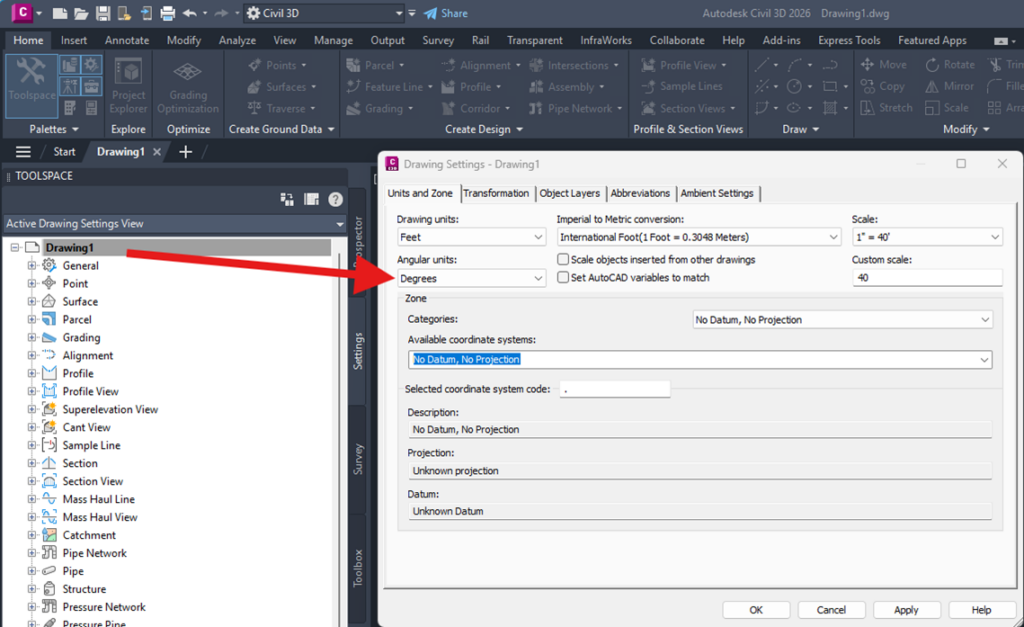The height and width of the screenshot is (627, 1024).
Task: Enable Scale objects inserted from other drawings
Action: coord(563,258)
